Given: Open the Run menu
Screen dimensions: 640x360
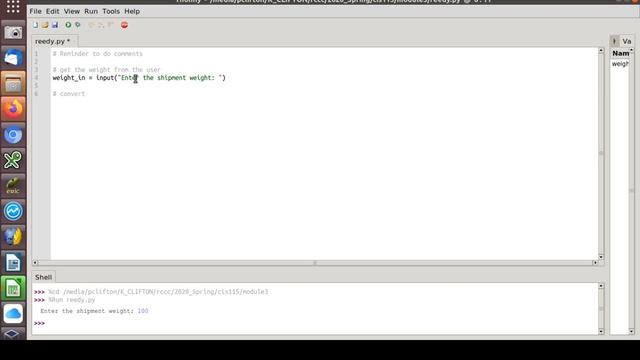Looking at the screenshot, I should click(x=91, y=11).
